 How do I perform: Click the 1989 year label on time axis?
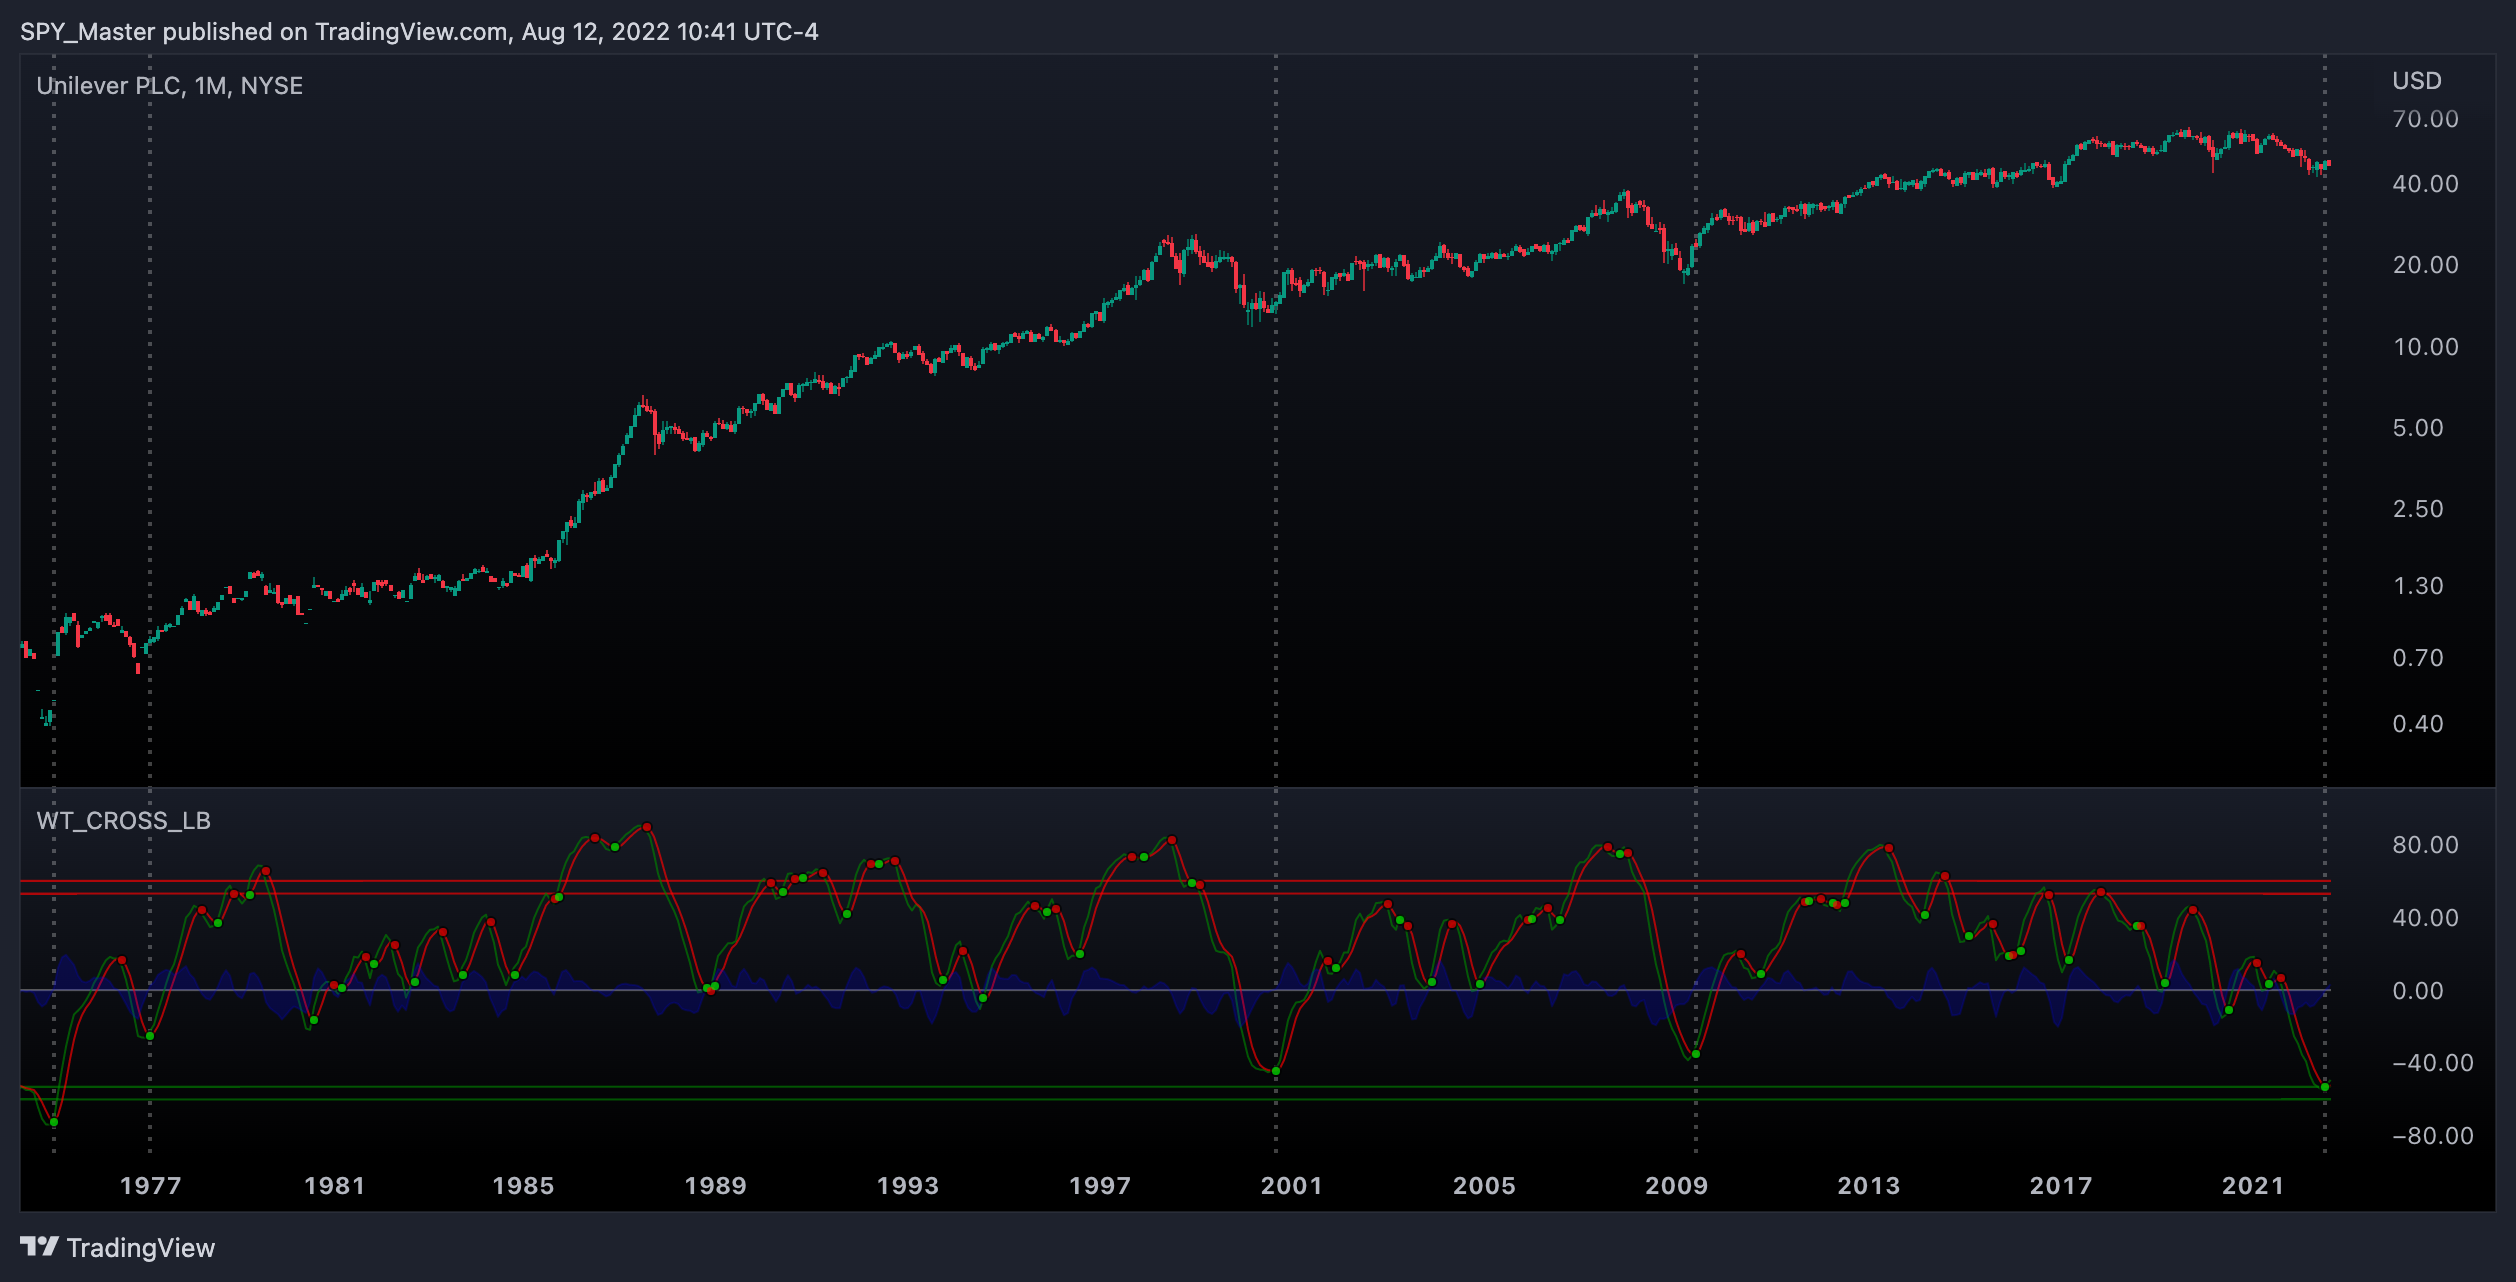715,1186
